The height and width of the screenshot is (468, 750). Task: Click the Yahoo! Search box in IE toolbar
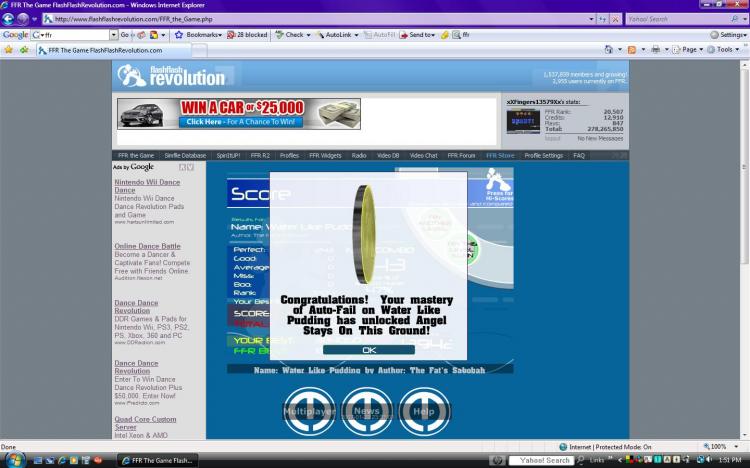(x=677, y=19)
